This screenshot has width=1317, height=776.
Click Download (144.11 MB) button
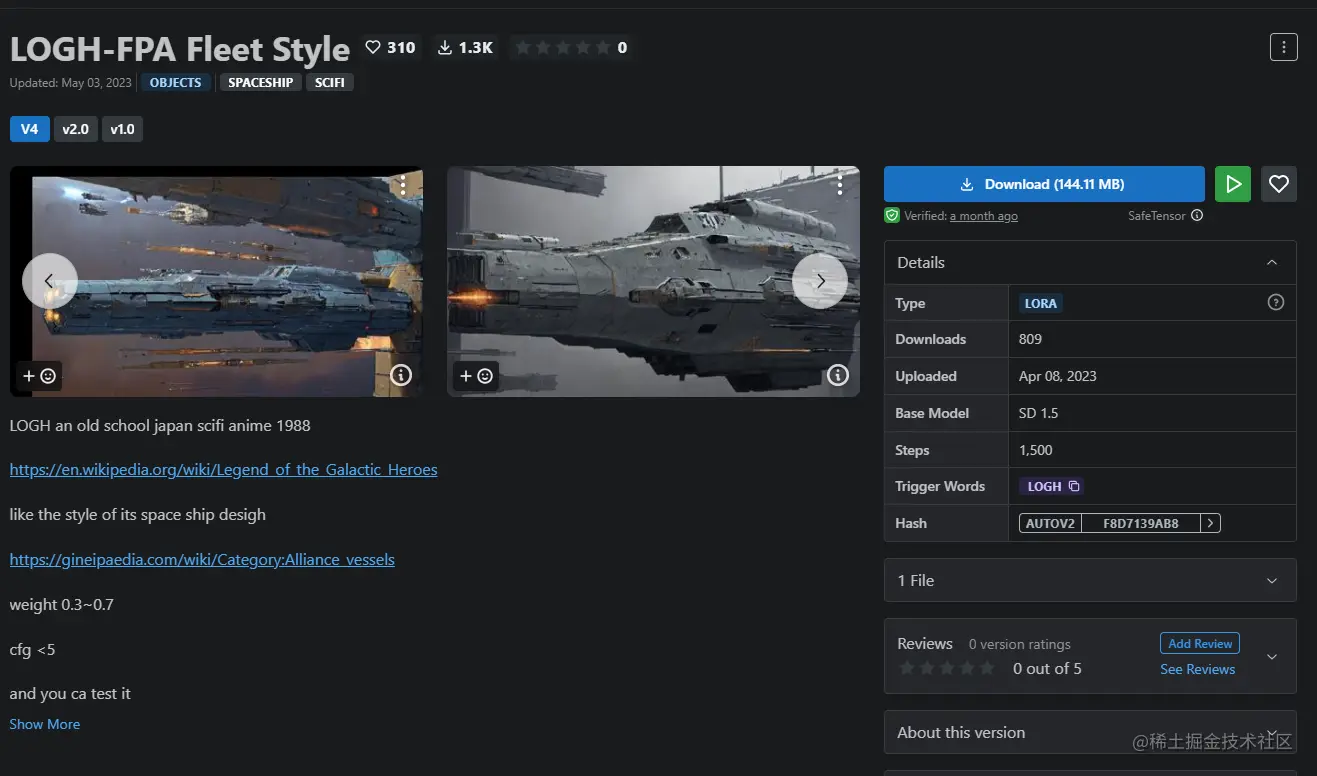(x=1044, y=184)
